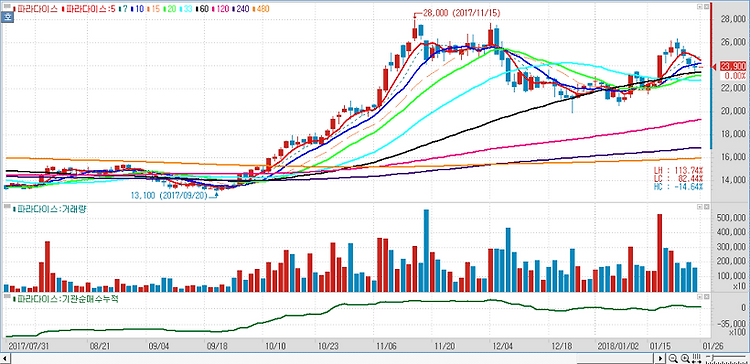Viewport: 750px width, 364px height.
Task: Select the 10-day moving average legend label
Action: [x=137, y=9]
